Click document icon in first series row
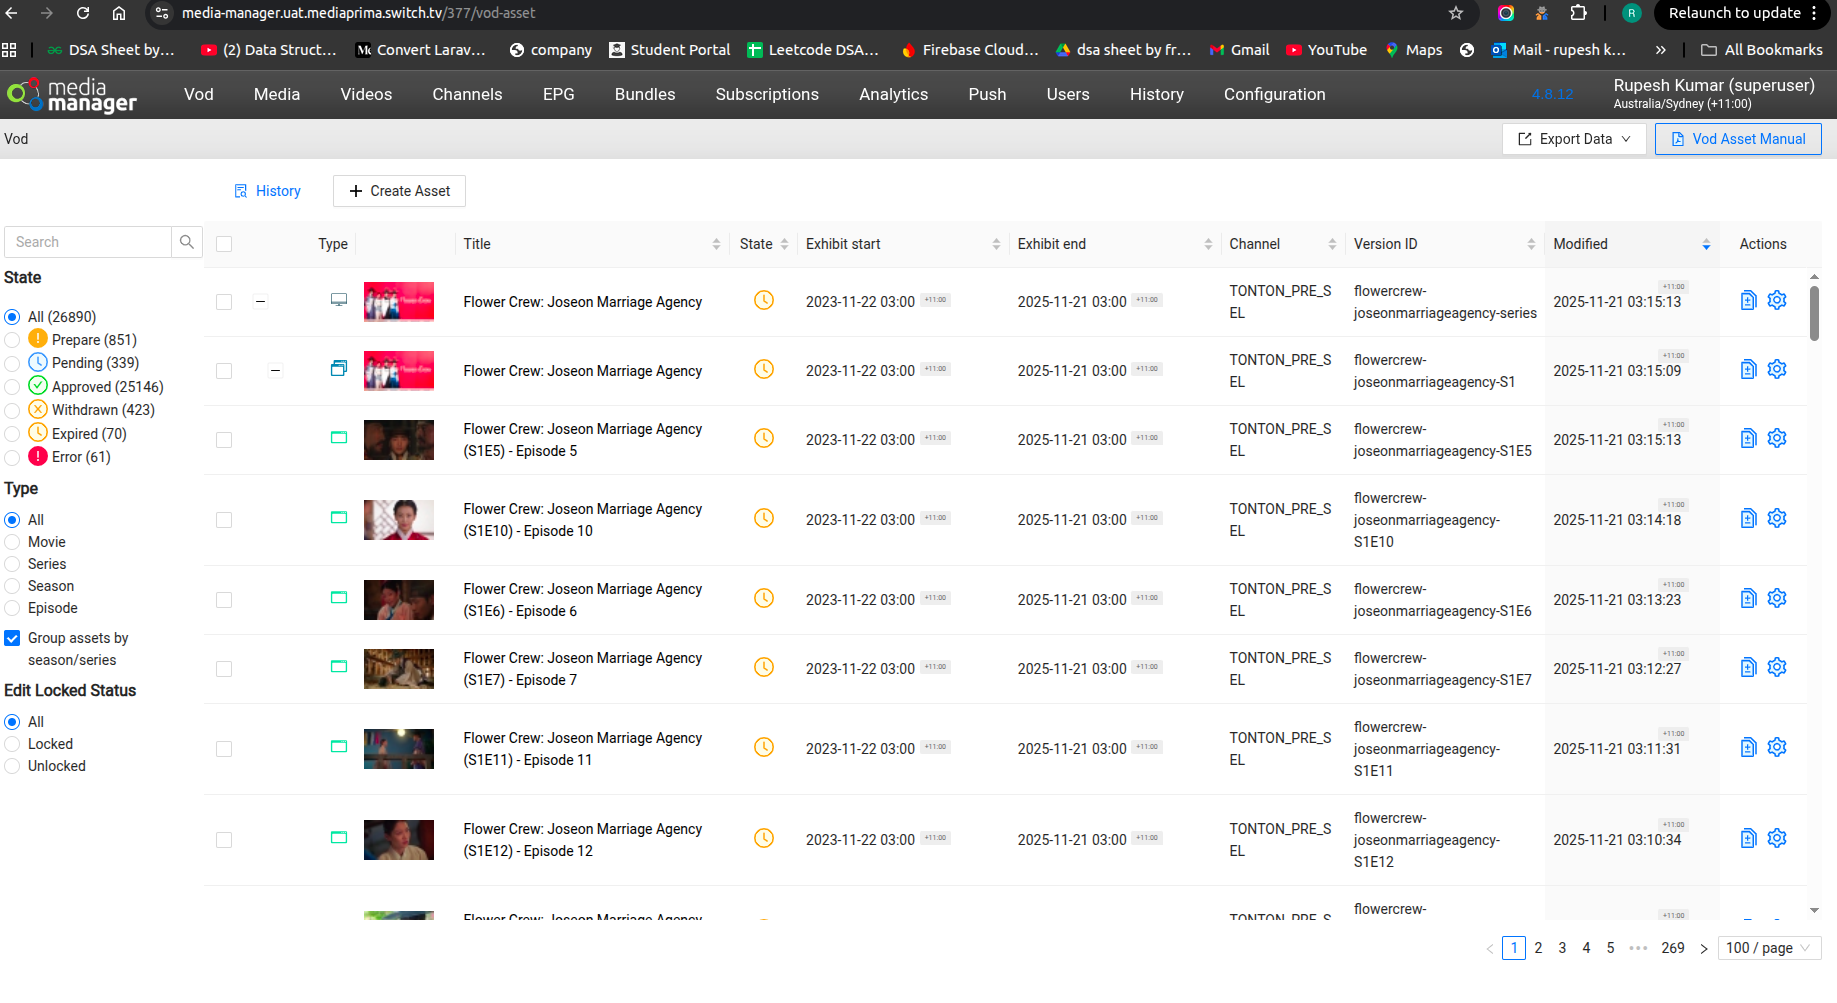The width and height of the screenshot is (1837, 1003). click(x=1748, y=301)
